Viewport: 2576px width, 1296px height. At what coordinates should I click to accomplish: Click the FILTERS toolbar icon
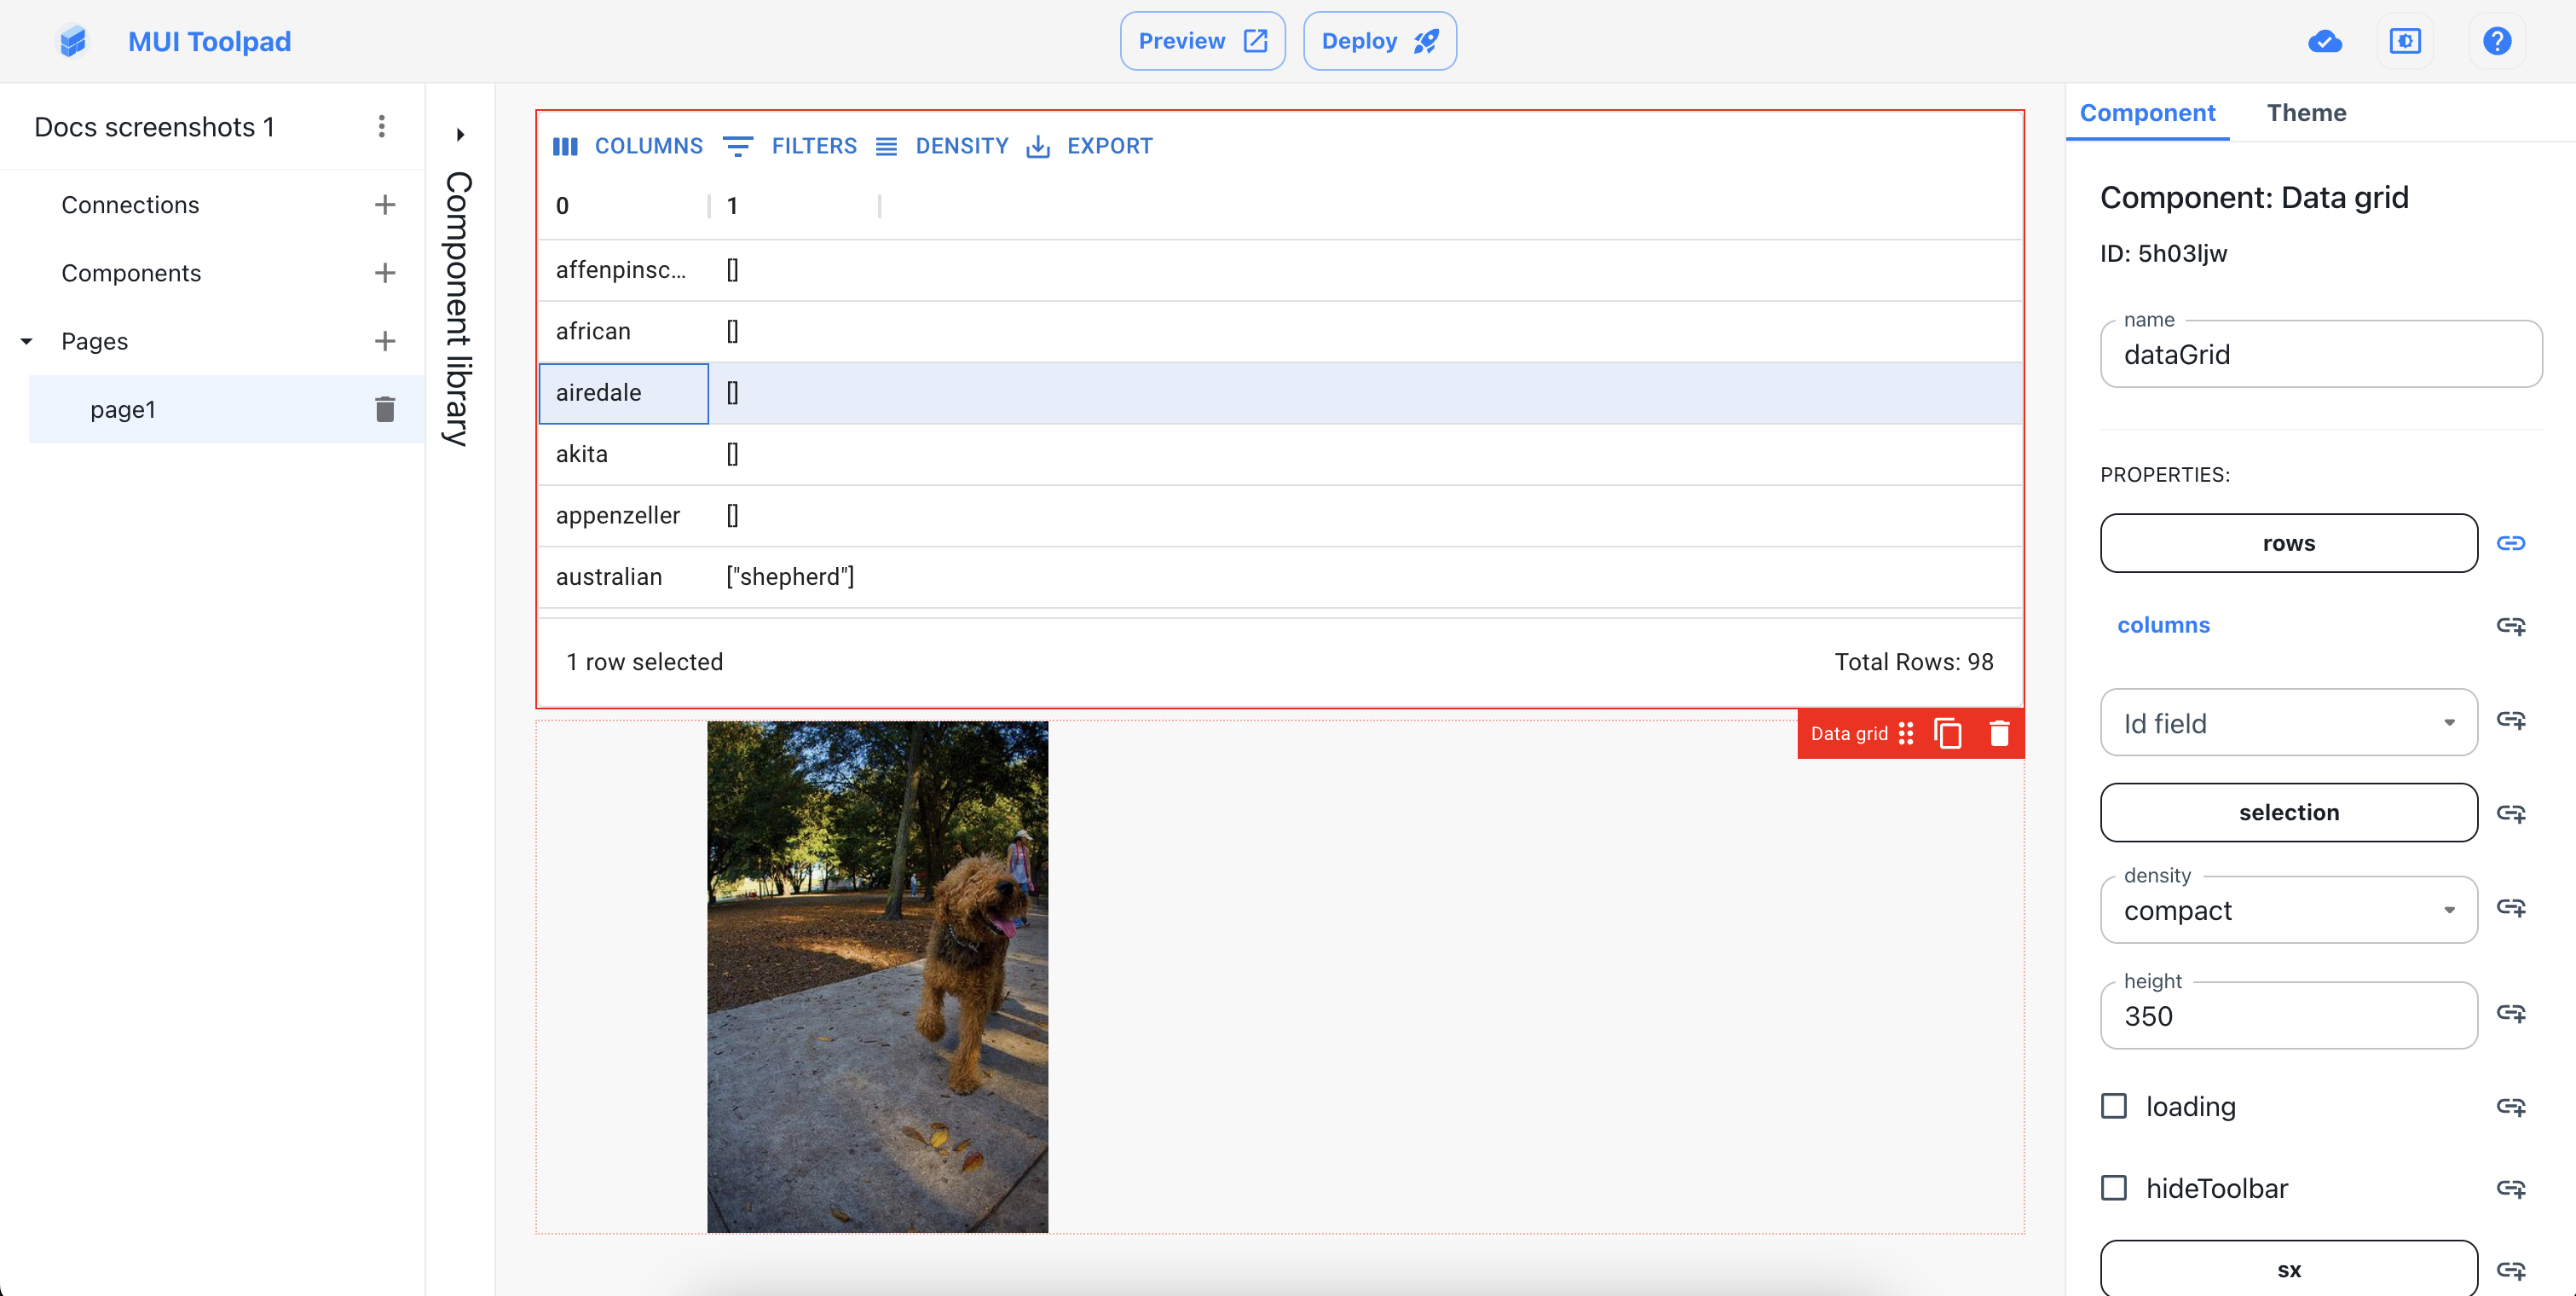[737, 146]
